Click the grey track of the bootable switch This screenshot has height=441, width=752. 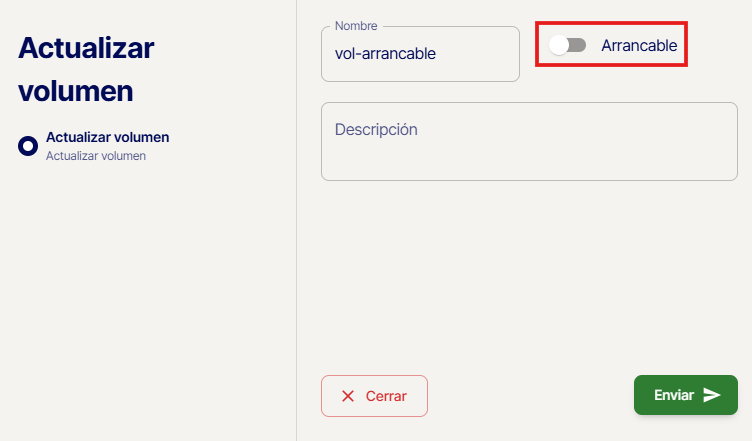coord(577,45)
